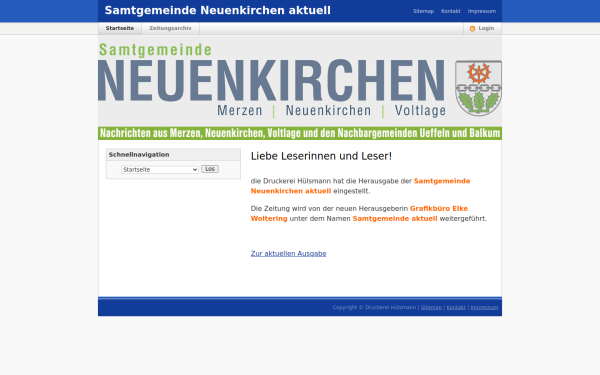
Task: Click the 'Liebe Leserinnen und Leser!' heading
Action: [x=321, y=156]
